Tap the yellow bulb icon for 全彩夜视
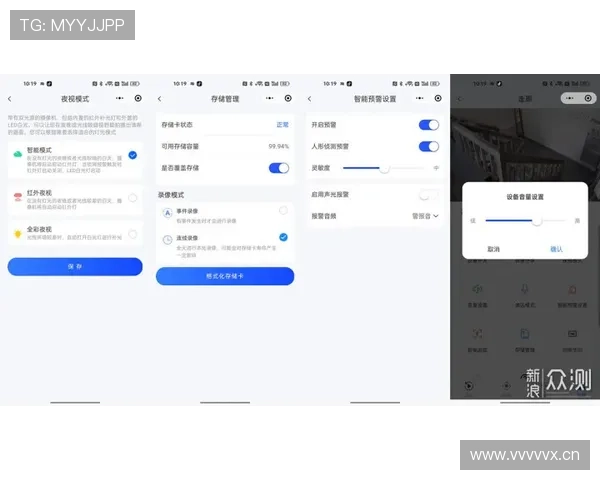 click(x=18, y=233)
